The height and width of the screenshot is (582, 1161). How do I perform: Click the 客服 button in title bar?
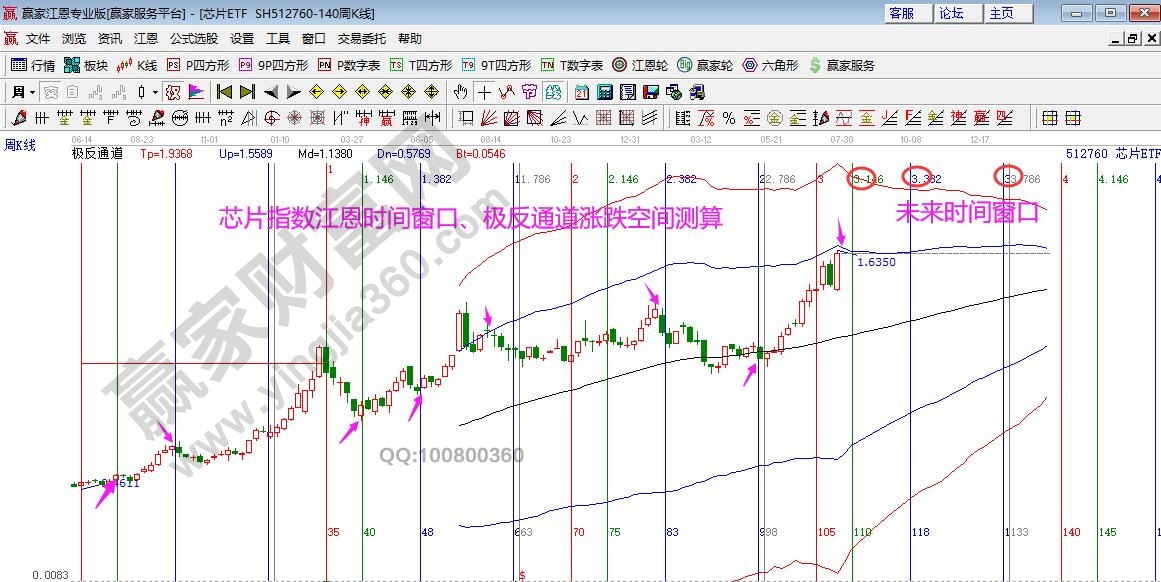(901, 13)
